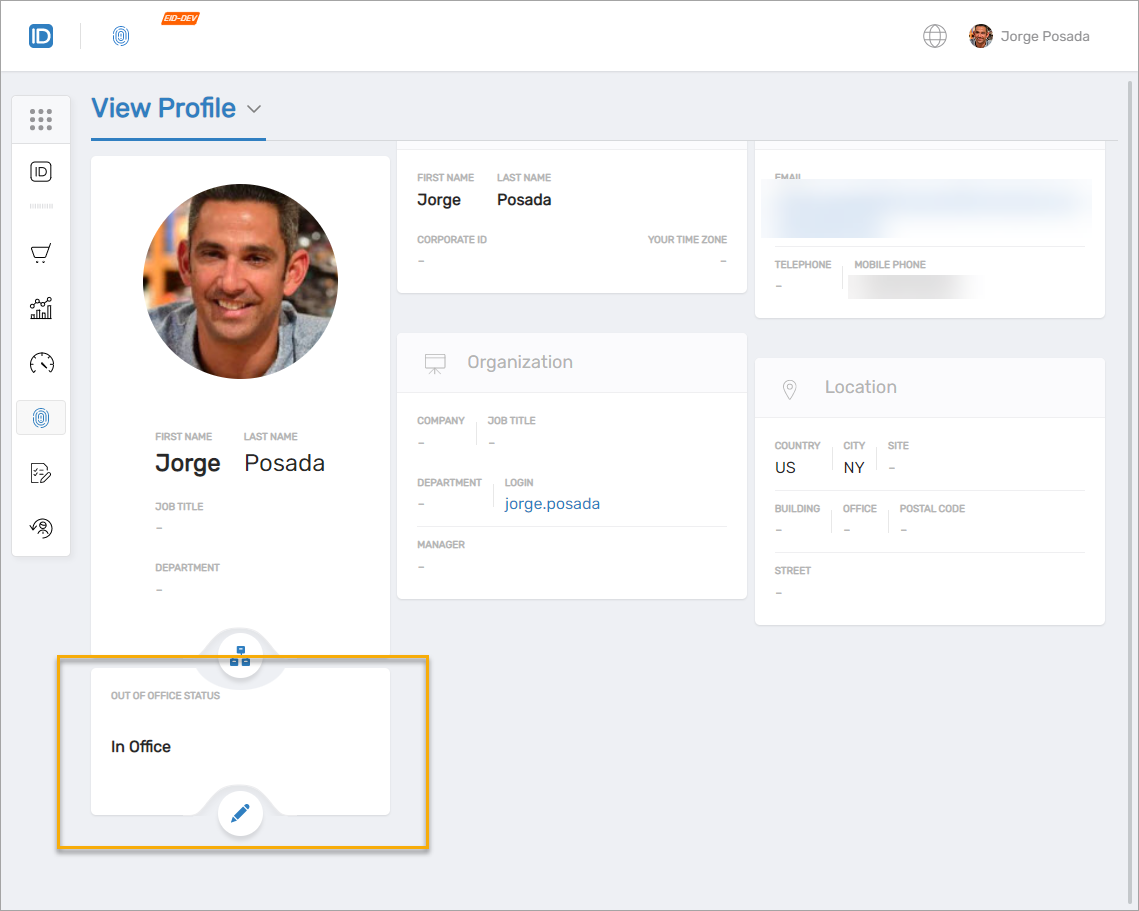Expand the View Profile dropdown
The image size is (1139, 911).
tap(253, 108)
